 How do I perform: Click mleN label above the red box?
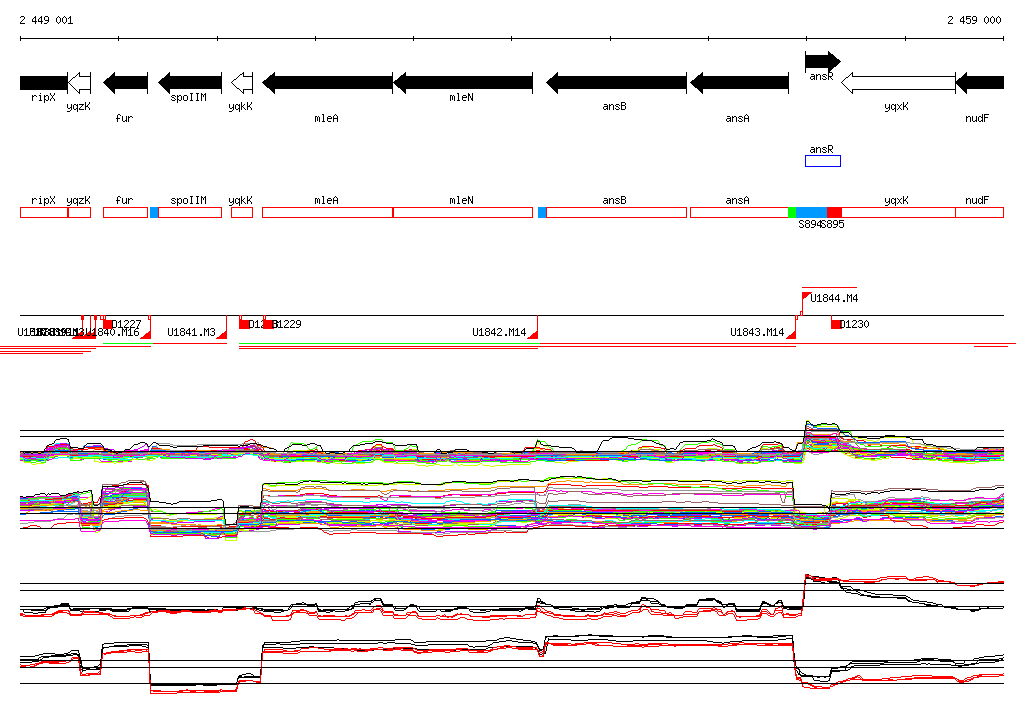[x=461, y=201]
